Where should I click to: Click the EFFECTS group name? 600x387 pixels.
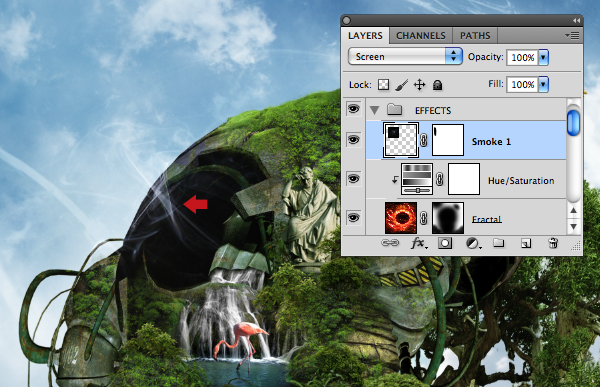pos(433,111)
